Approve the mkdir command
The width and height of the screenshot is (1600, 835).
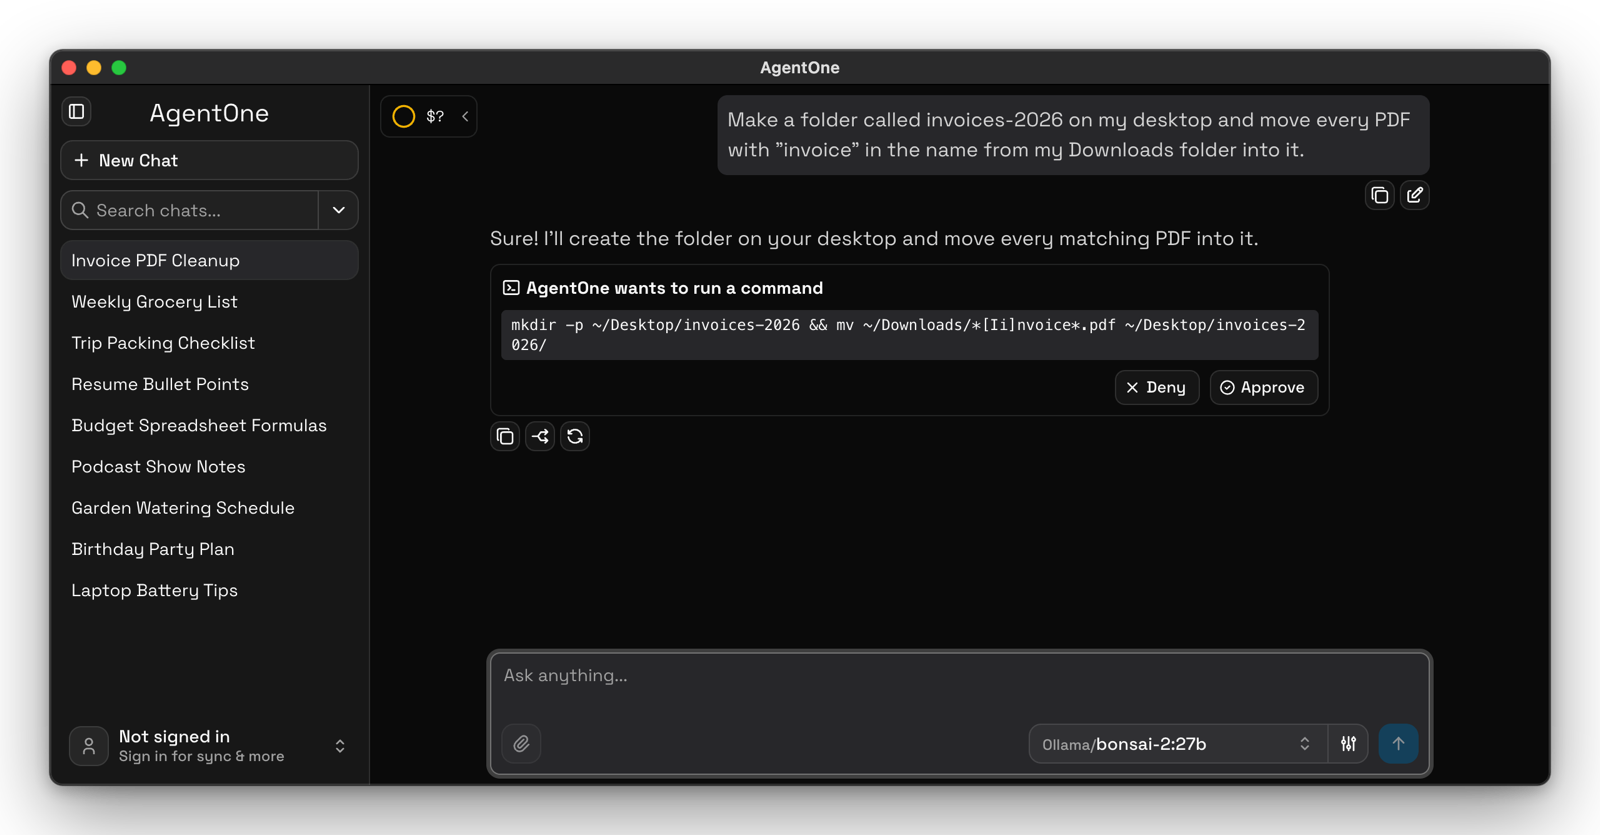tap(1264, 387)
